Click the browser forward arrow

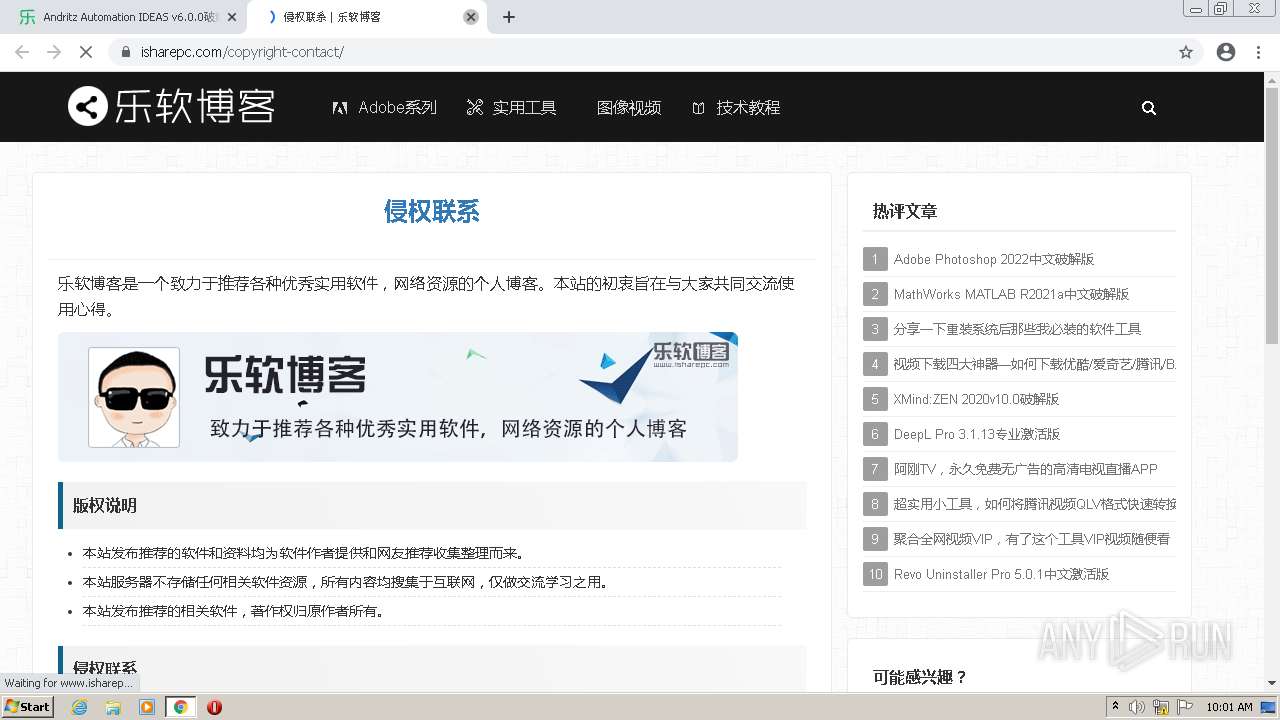pyautogui.click(x=54, y=52)
